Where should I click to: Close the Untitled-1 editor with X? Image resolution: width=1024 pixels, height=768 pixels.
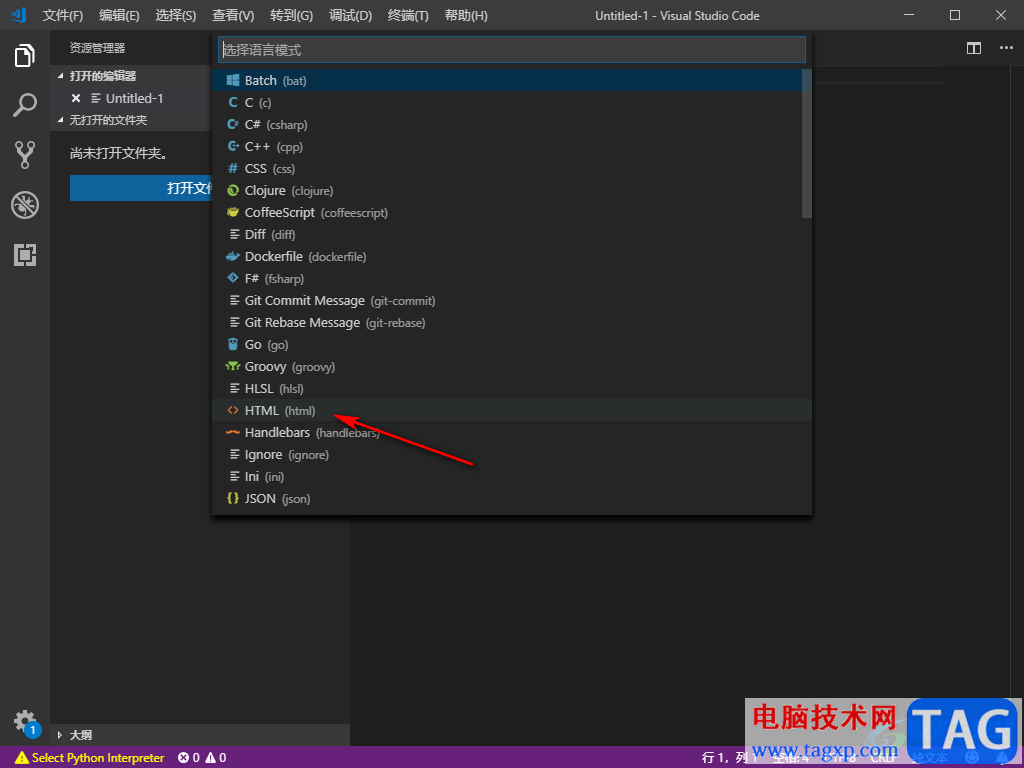(x=76, y=98)
